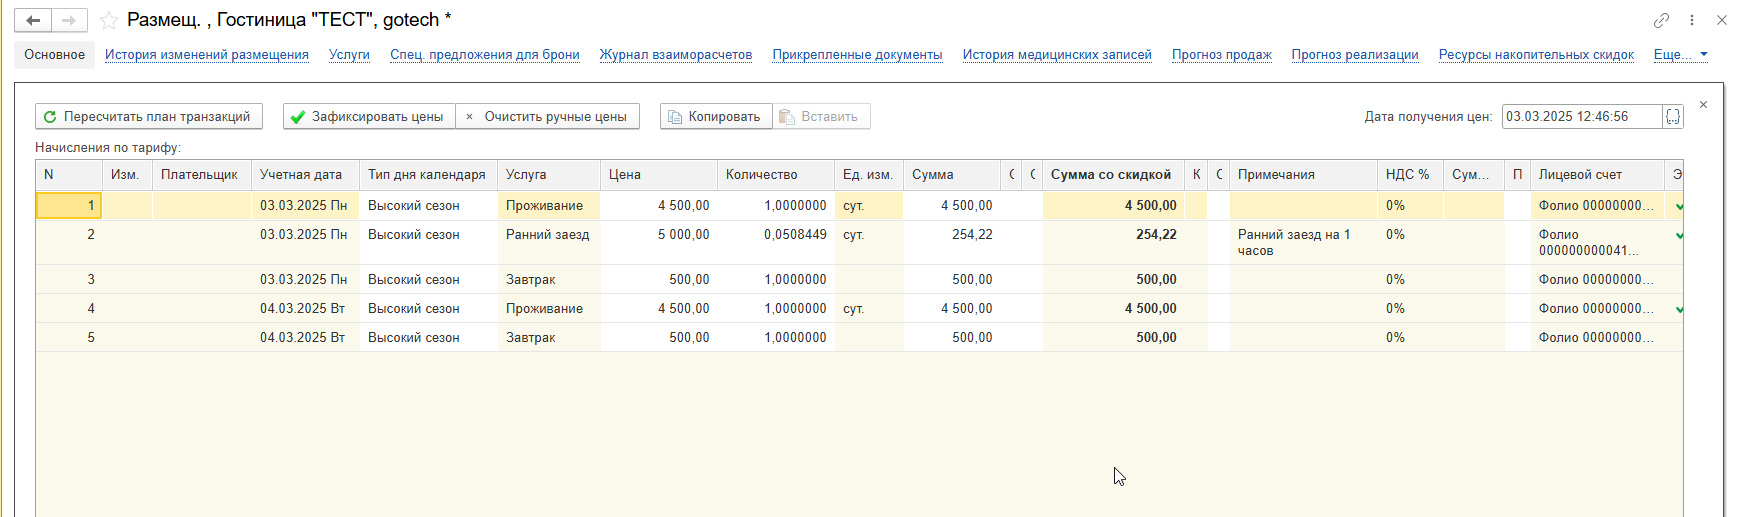The height and width of the screenshot is (517, 1738).
Task: Click the Учетная дата column header
Action: click(x=305, y=175)
